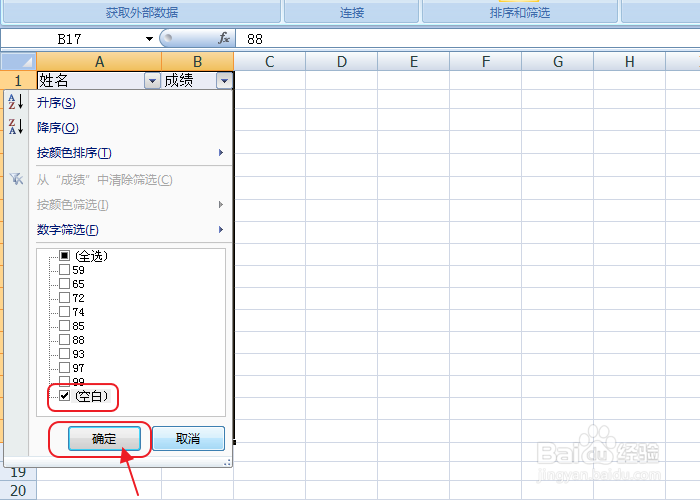
Task: Select column F header
Action: pos(486,62)
